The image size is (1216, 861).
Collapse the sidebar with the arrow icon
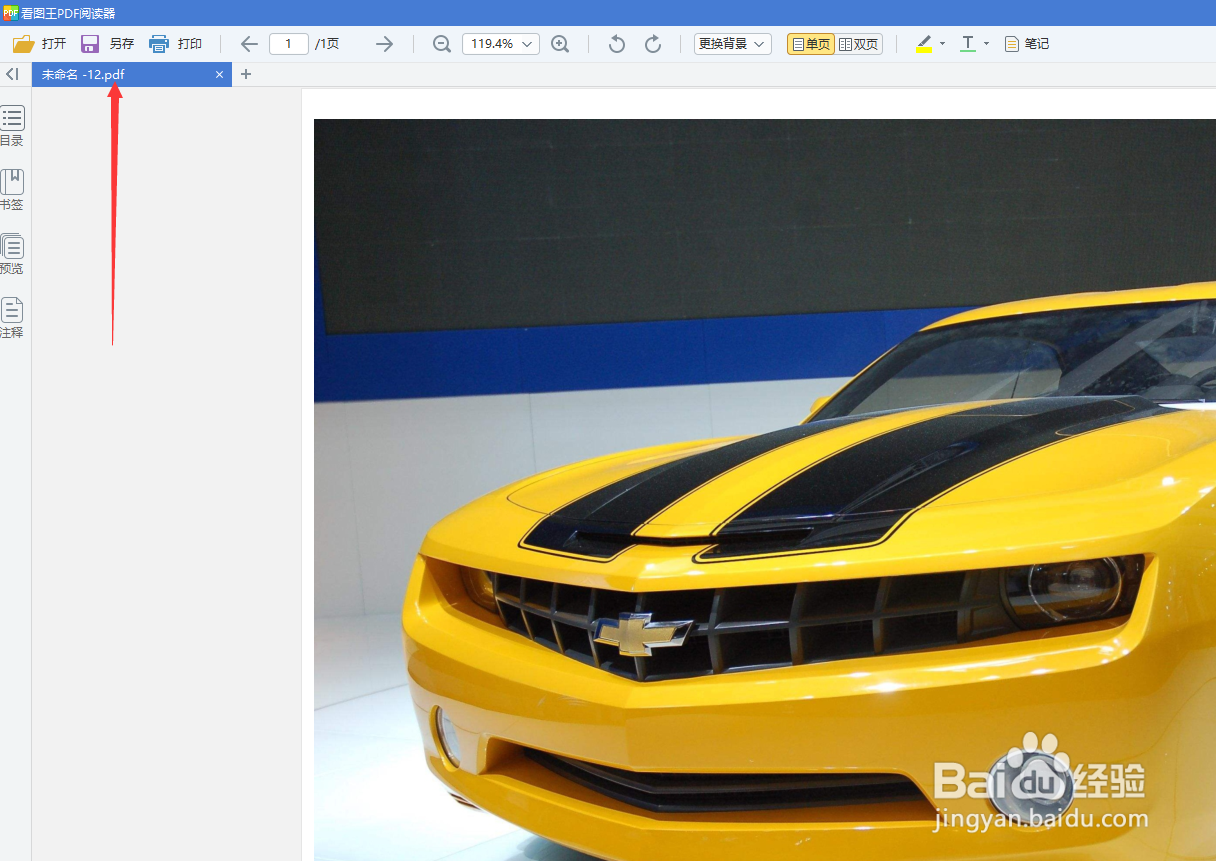tap(12, 74)
